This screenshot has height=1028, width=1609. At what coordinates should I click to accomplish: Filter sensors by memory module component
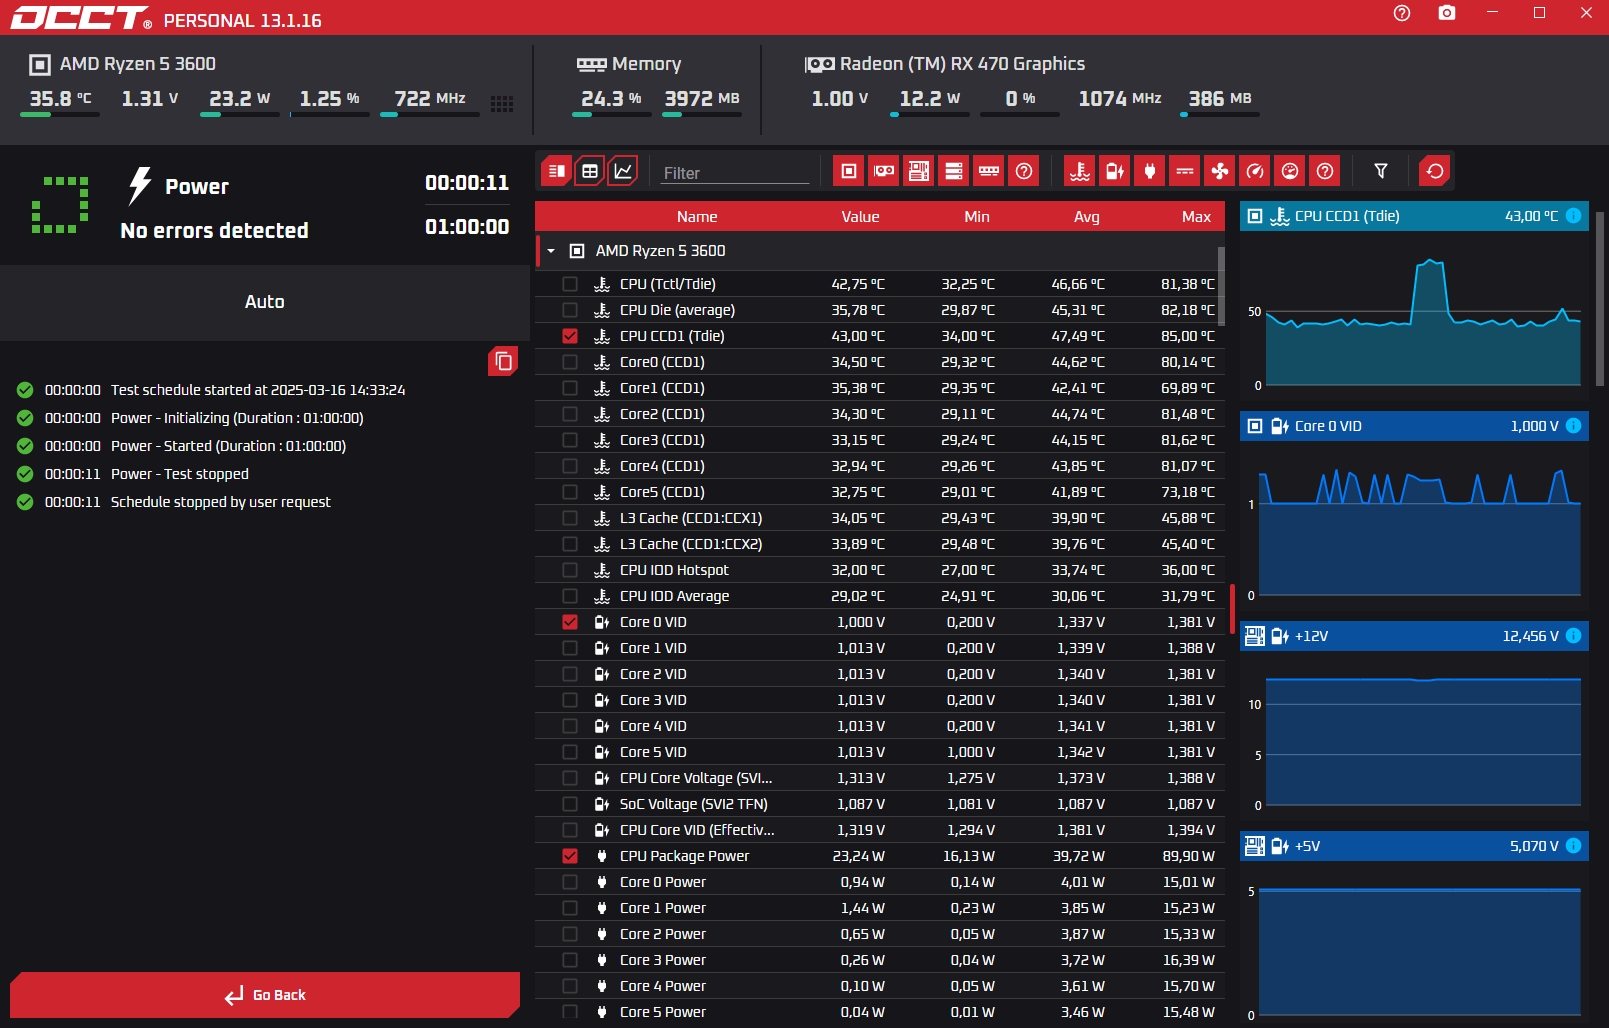pyautogui.click(x=989, y=171)
